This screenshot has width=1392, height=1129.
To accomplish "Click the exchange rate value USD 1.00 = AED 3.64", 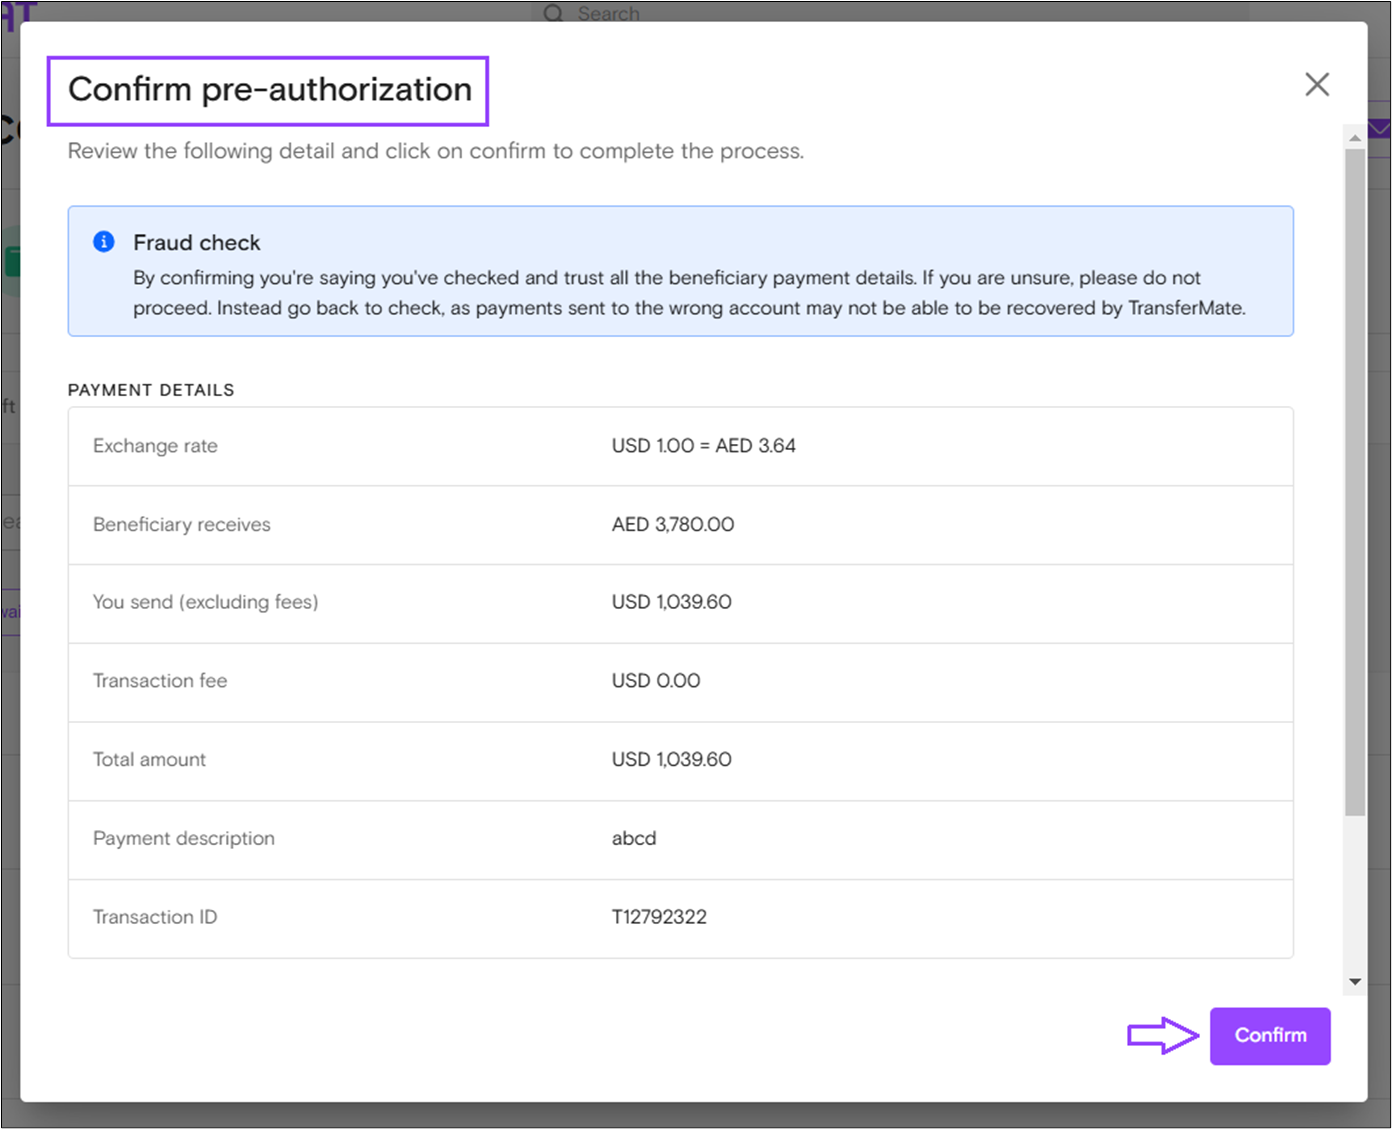I will click(703, 446).
